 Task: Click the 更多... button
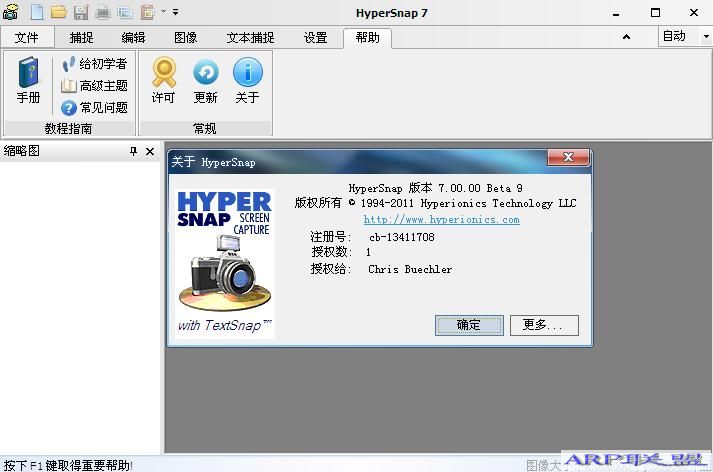point(544,325)
